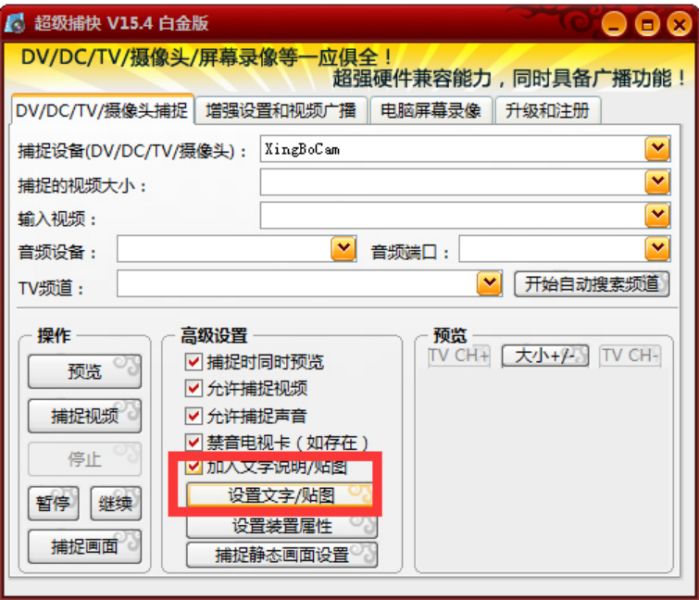This screenshot has width=699, height=600.
Task: Open the 增强设置和视频广播 tab
Action: (281, 110)
